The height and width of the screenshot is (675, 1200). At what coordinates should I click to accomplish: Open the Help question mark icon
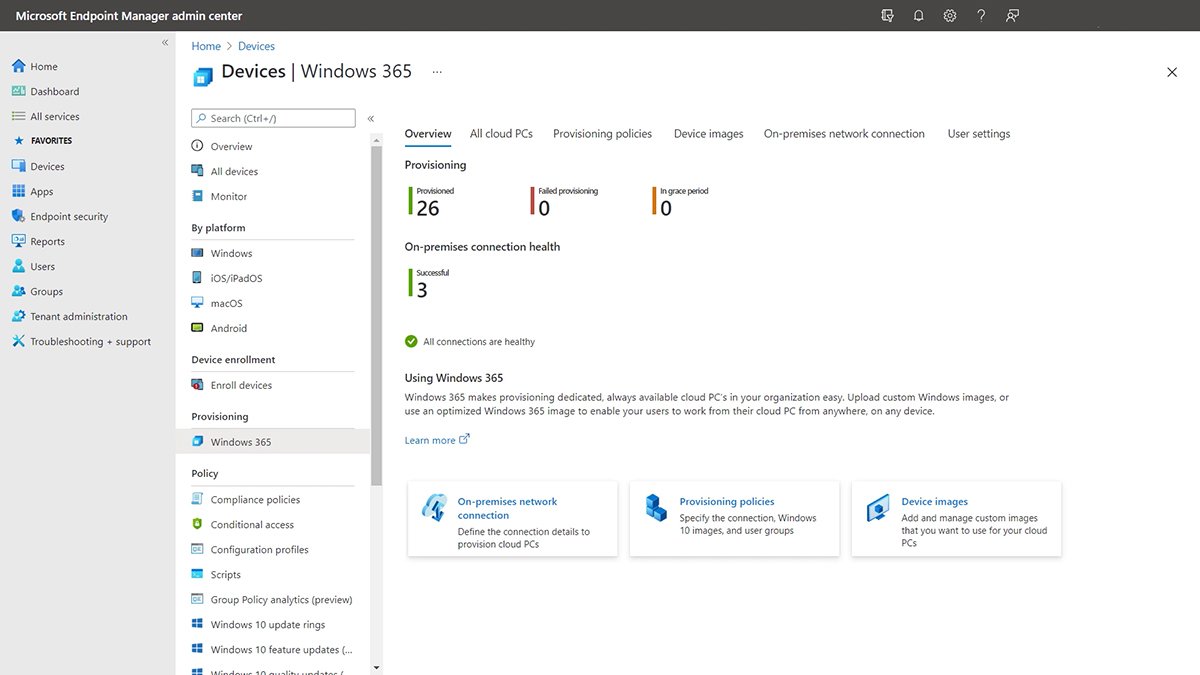coord(980,15)
